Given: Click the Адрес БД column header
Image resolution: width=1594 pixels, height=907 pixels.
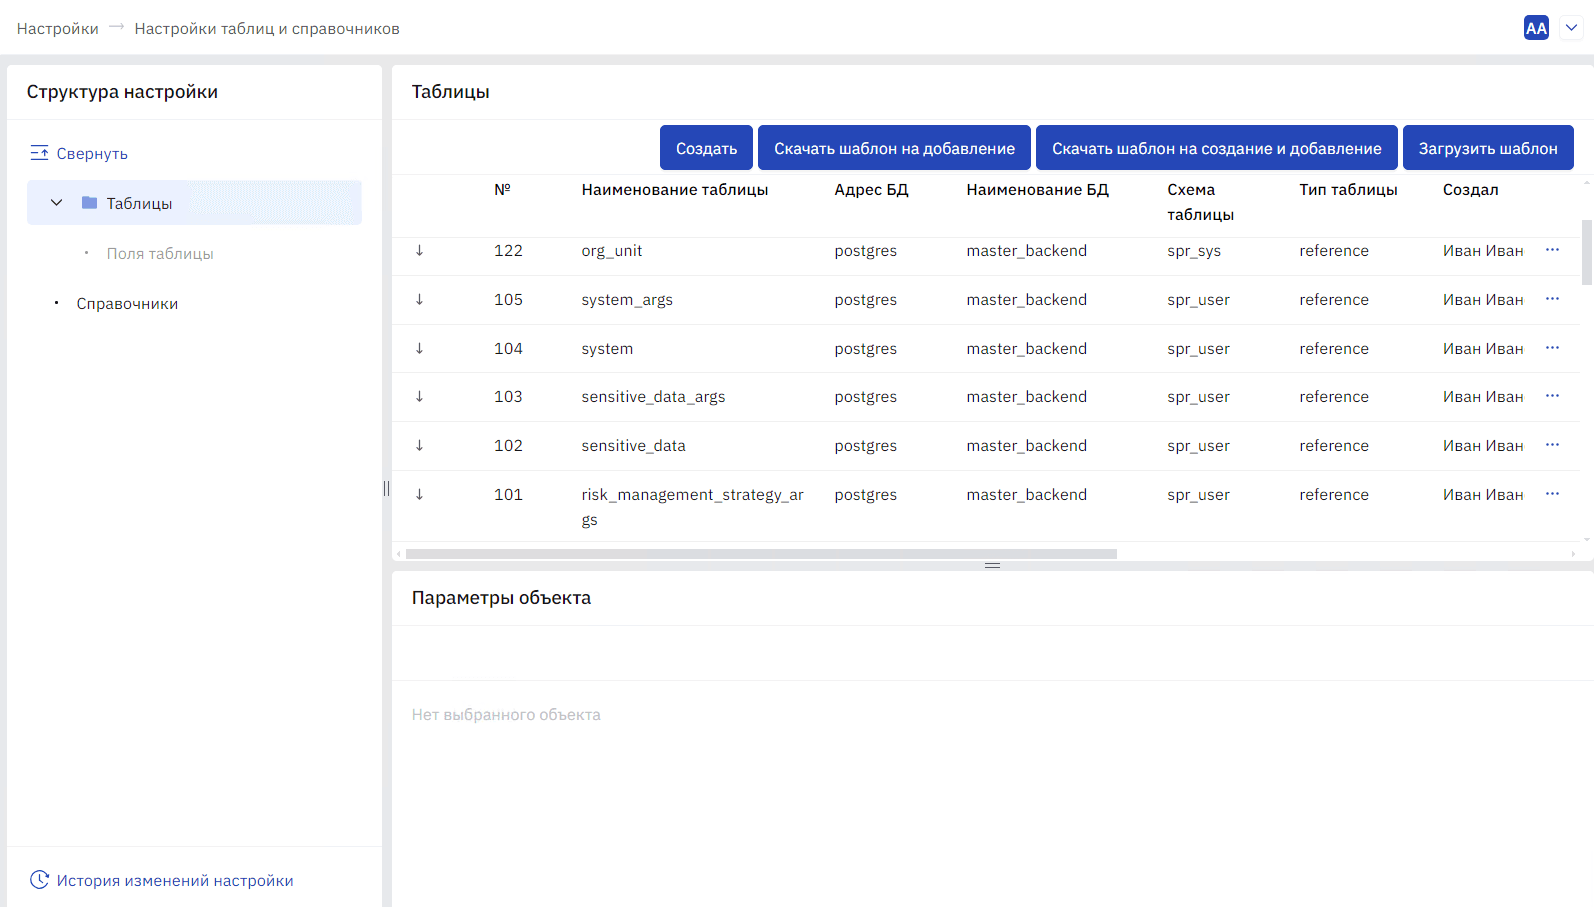Looking at the screenshot, I should pyautogui.click(x=872, y=190).
